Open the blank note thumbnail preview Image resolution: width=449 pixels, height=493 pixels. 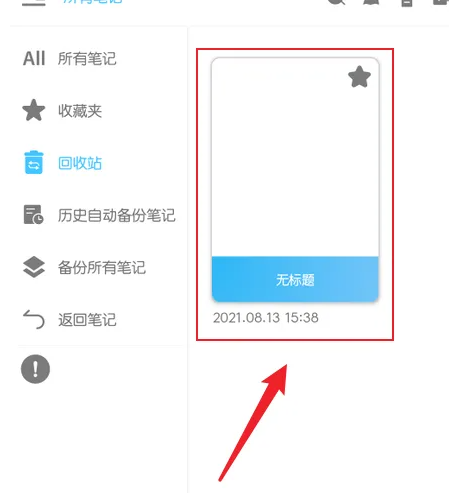295,157
